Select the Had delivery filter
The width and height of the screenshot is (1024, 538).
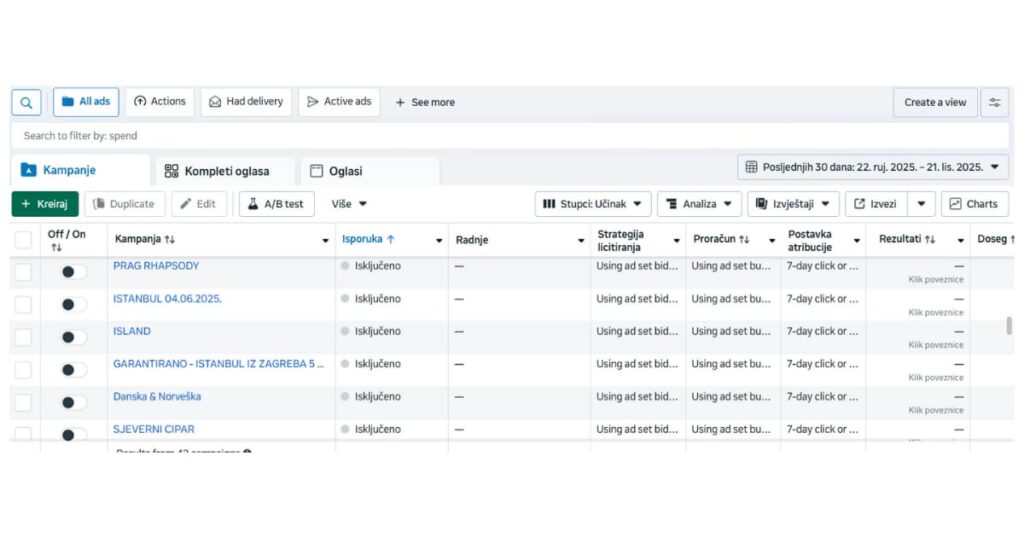tap(248, 102)
